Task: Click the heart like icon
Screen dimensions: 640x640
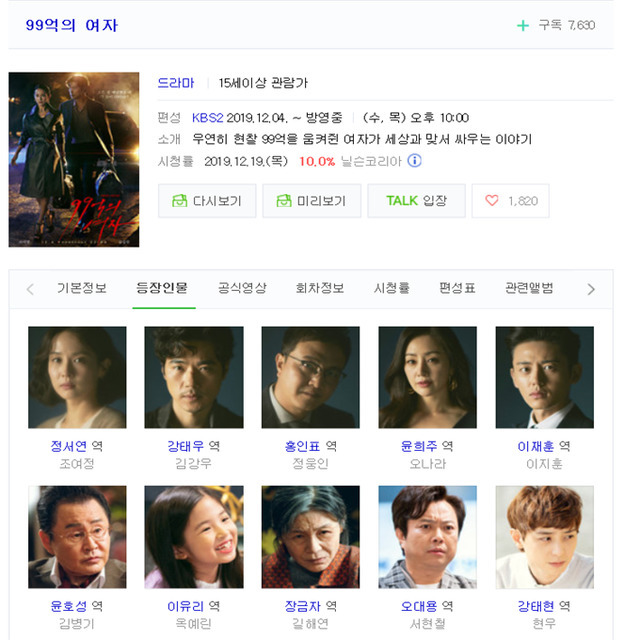Action: coord(492,200)
